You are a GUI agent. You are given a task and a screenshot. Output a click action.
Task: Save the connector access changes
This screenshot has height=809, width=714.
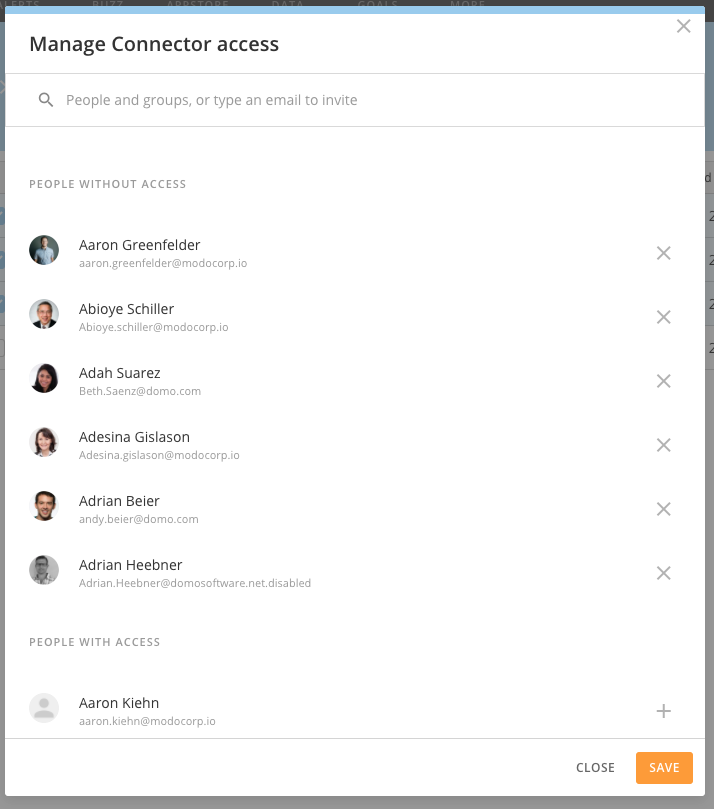coord(663,767)
